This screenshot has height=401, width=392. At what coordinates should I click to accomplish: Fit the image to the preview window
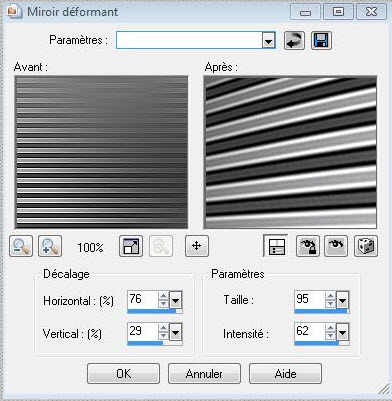(131, 246)
